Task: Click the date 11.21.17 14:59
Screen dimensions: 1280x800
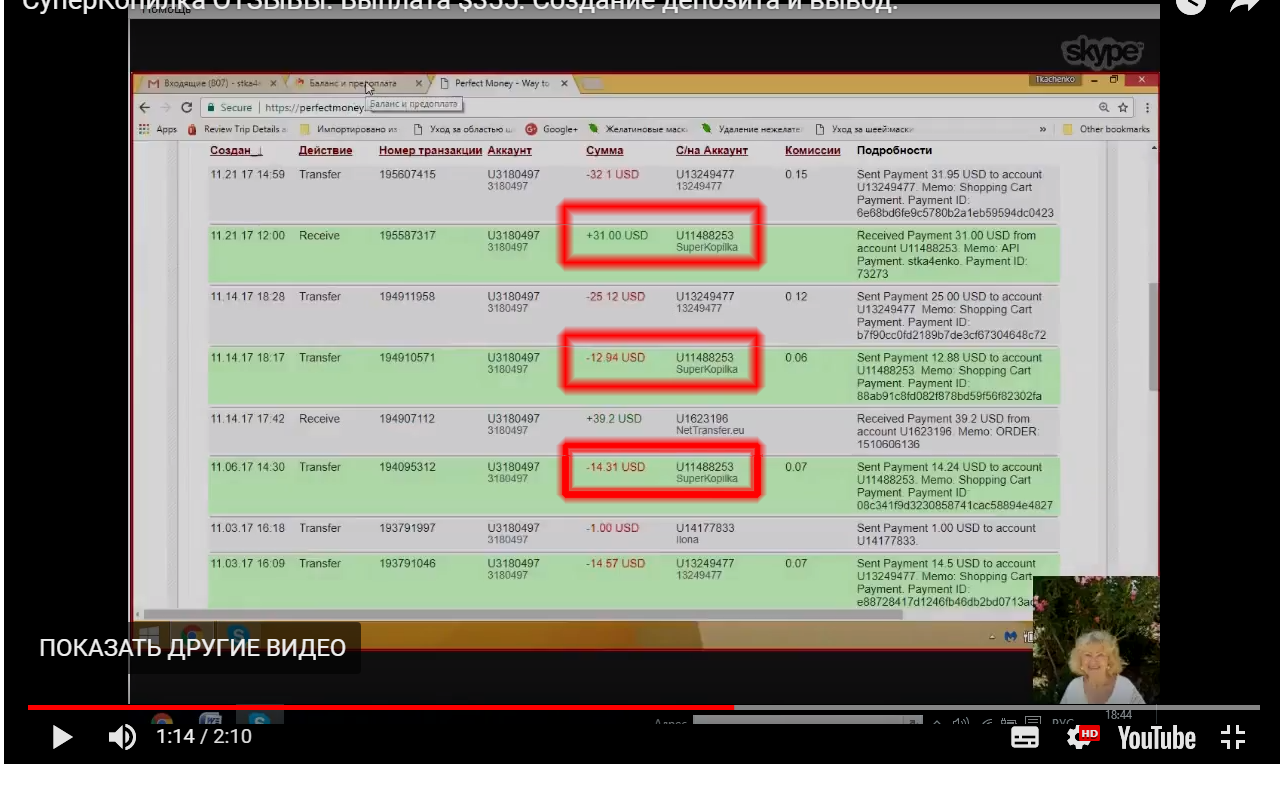Action: (x=247, y=175)
